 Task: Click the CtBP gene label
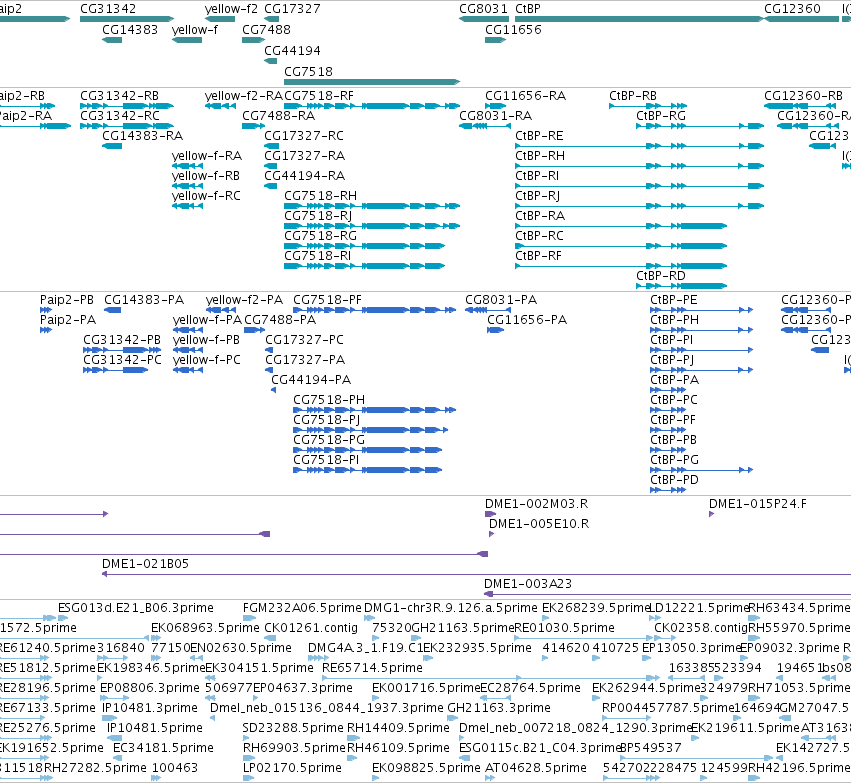[x=528, y=9]
